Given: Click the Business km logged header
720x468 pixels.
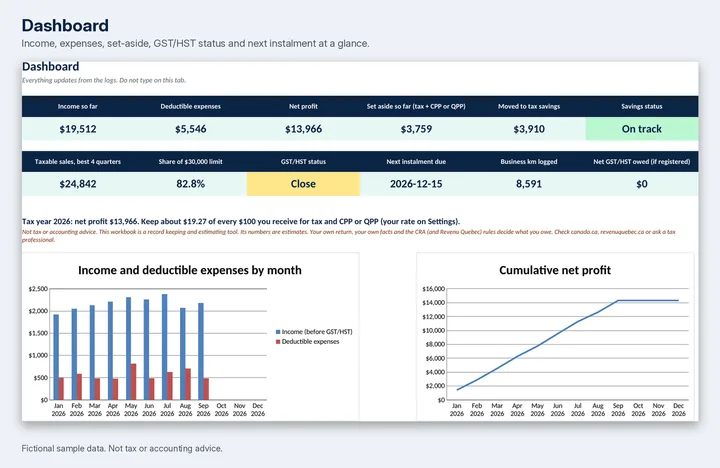Looking at the screenshot, I should (529, 162).
